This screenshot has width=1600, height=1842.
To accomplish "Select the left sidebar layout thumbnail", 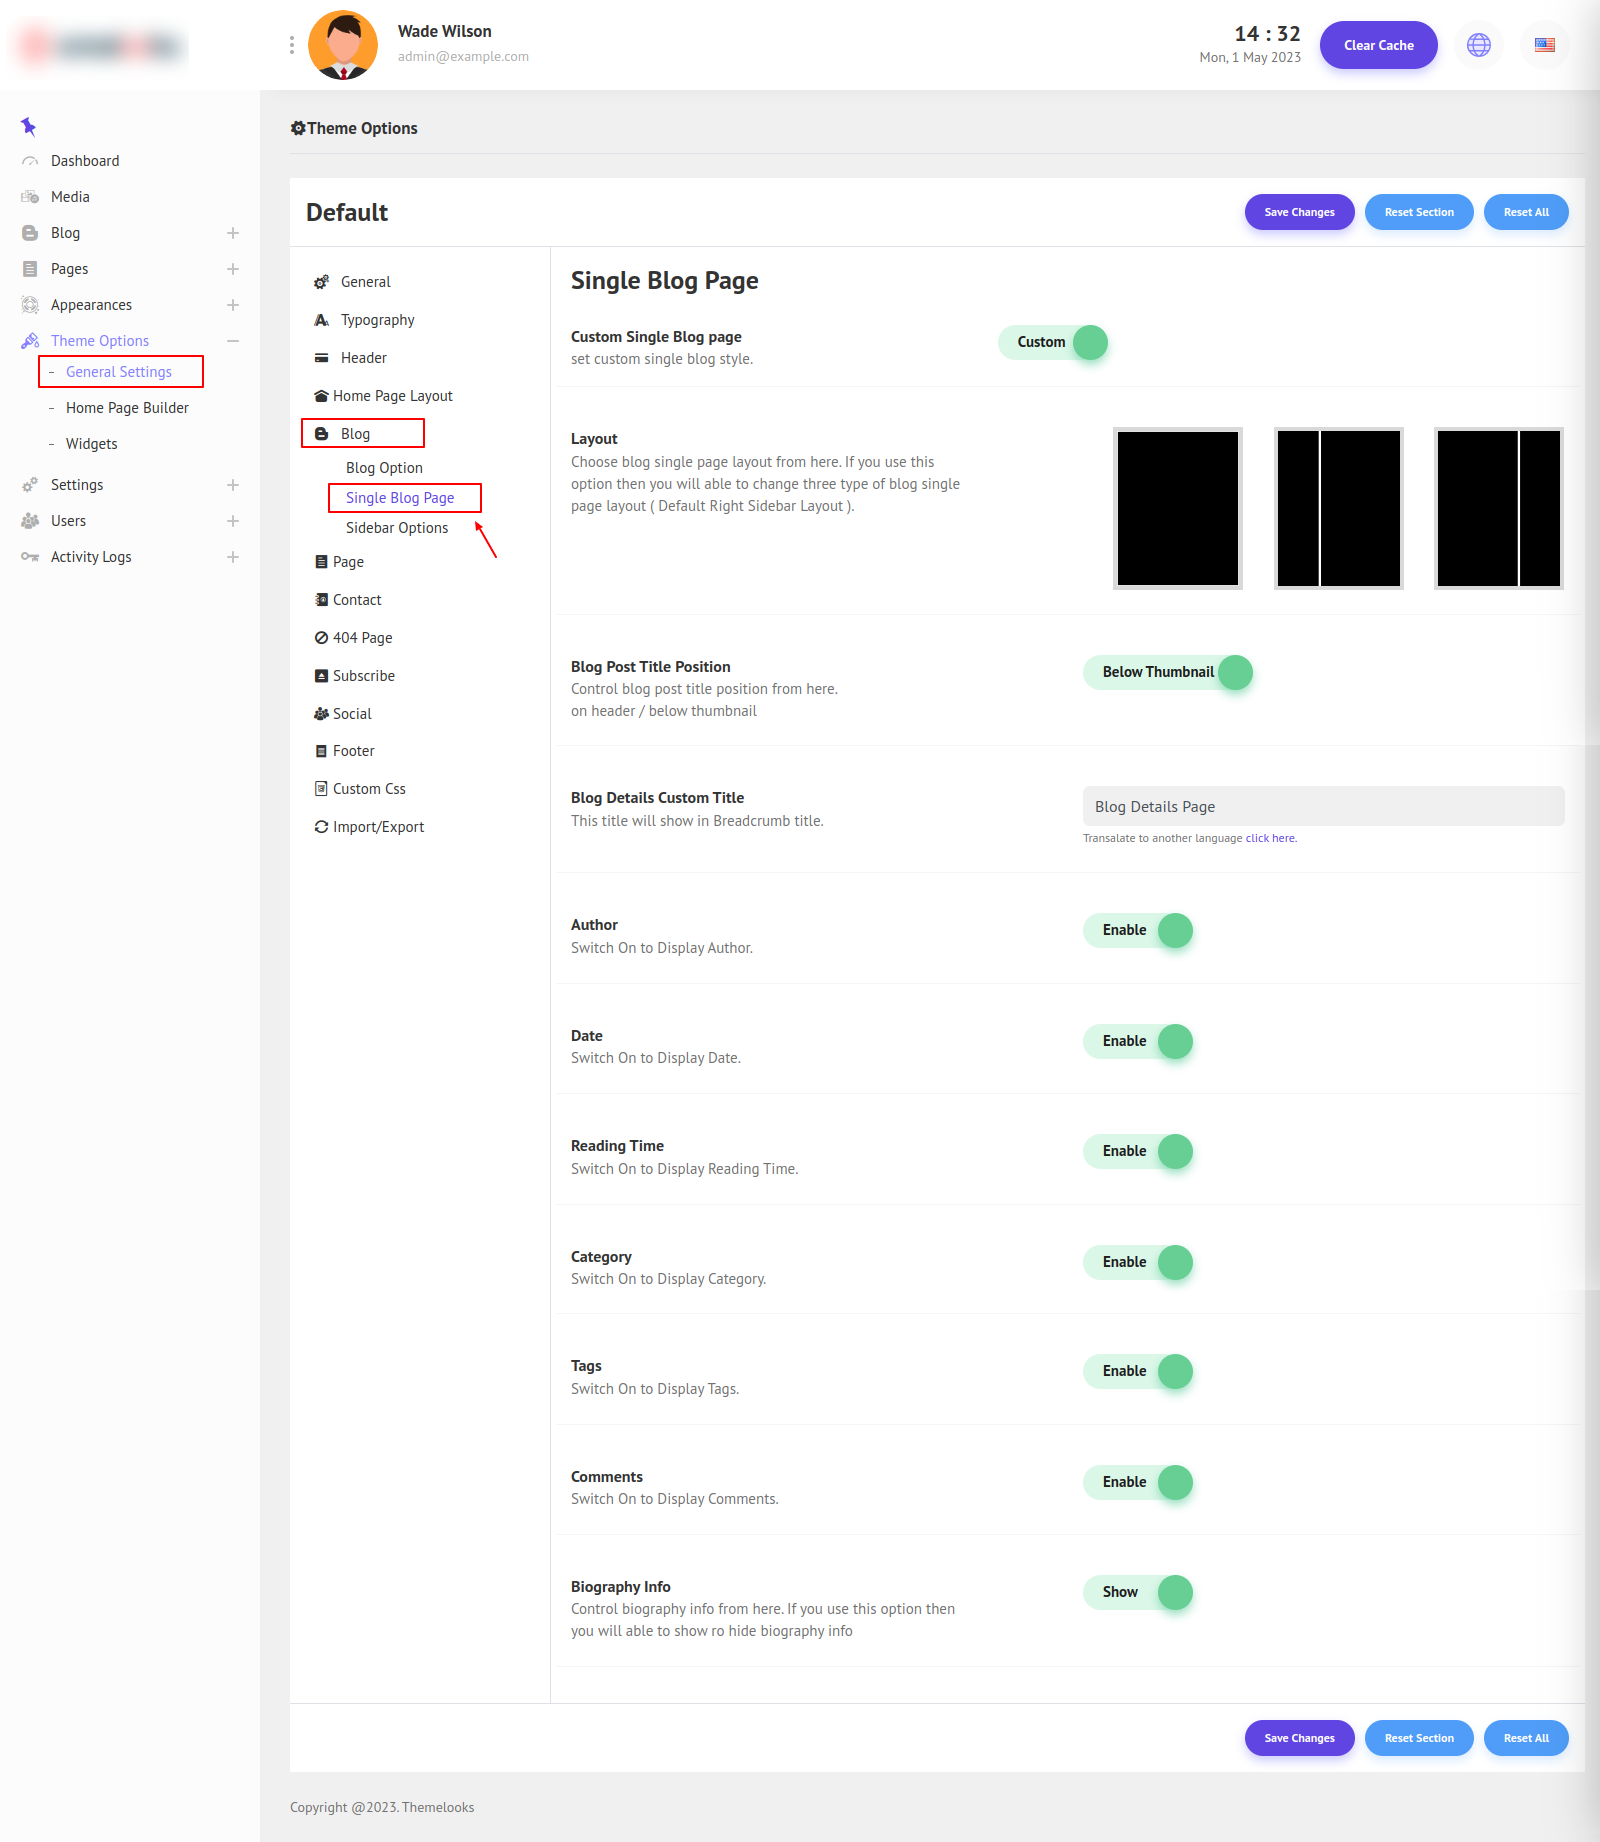I will [x=1338, y=508].
